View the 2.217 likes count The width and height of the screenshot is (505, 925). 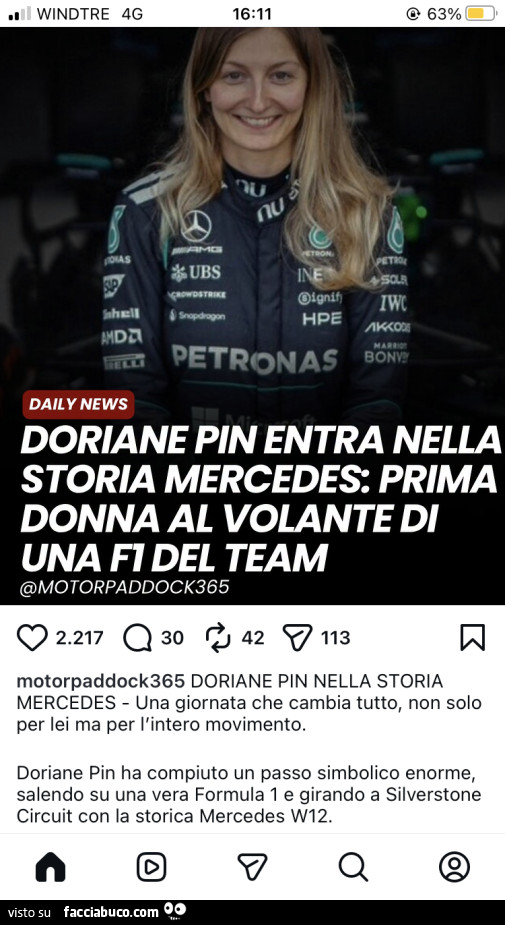[x=79, y=638]
